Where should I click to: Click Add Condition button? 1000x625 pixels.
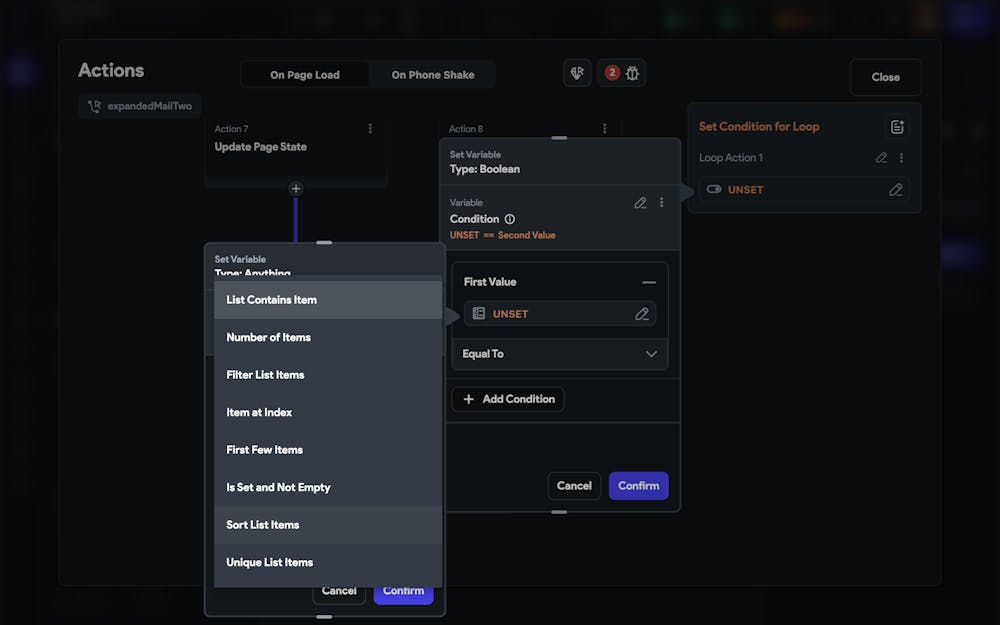(508, 399)
